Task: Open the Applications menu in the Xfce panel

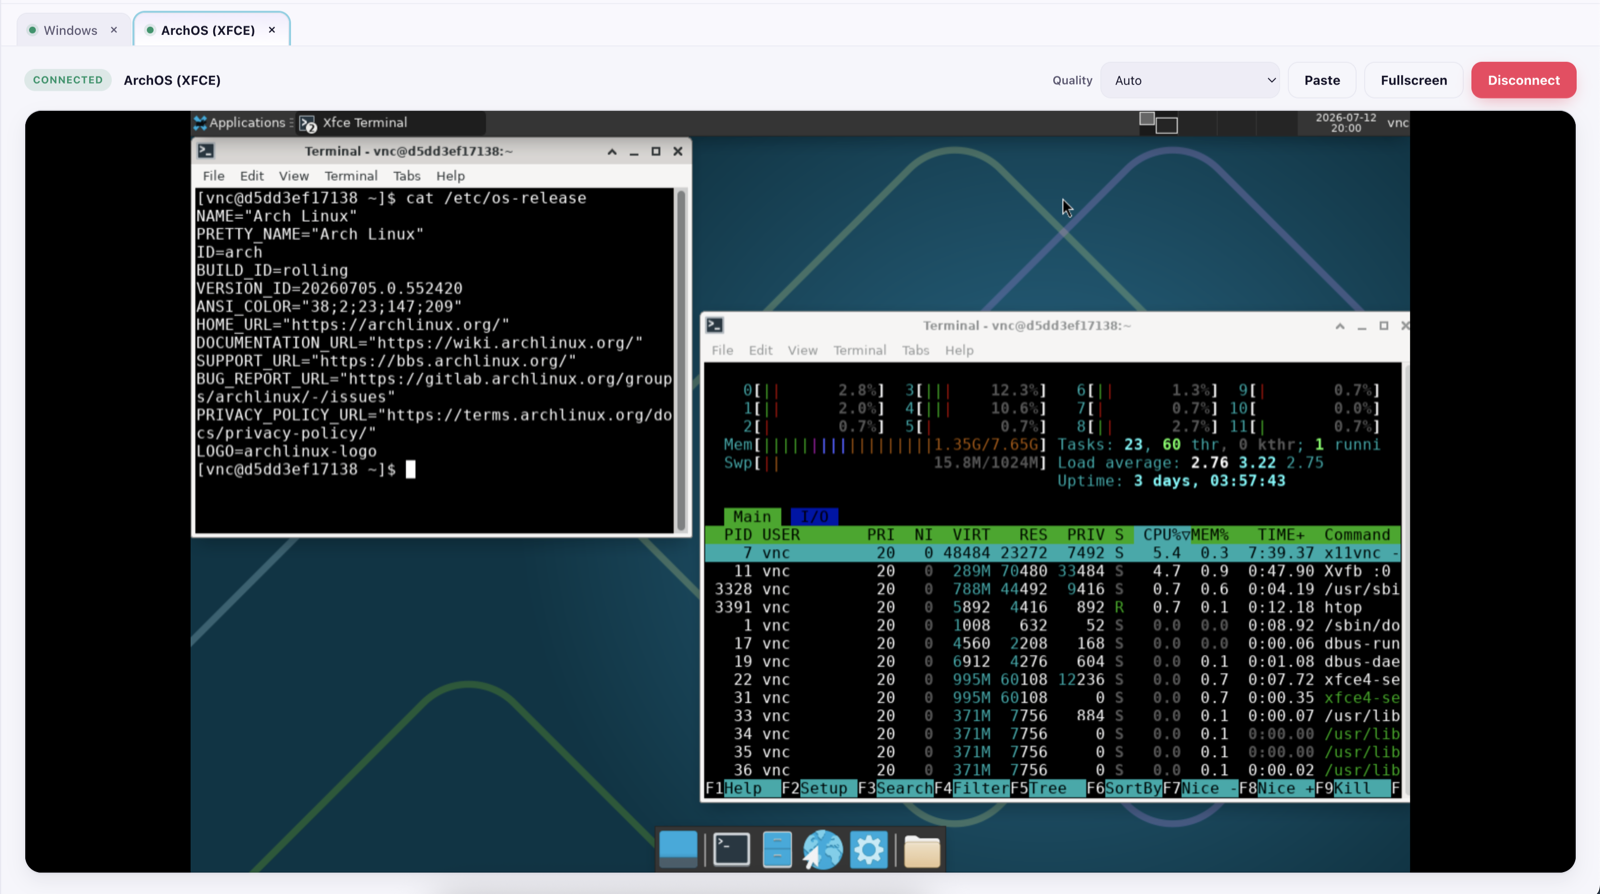Action: 240,122
